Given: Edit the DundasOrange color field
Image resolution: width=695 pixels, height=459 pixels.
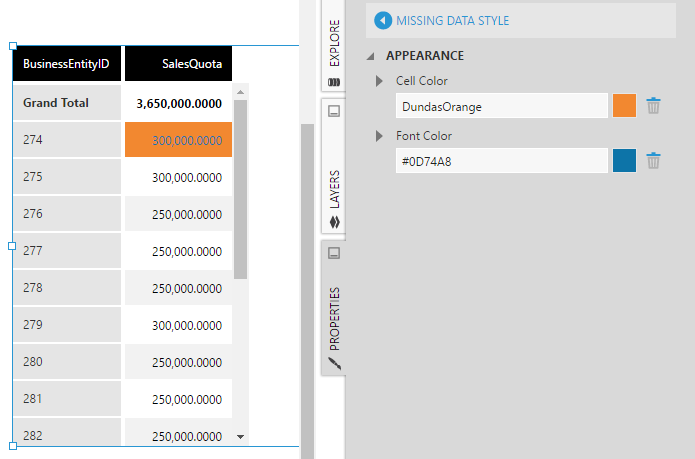Looking at the screenshot, I should tap(501, 106).
